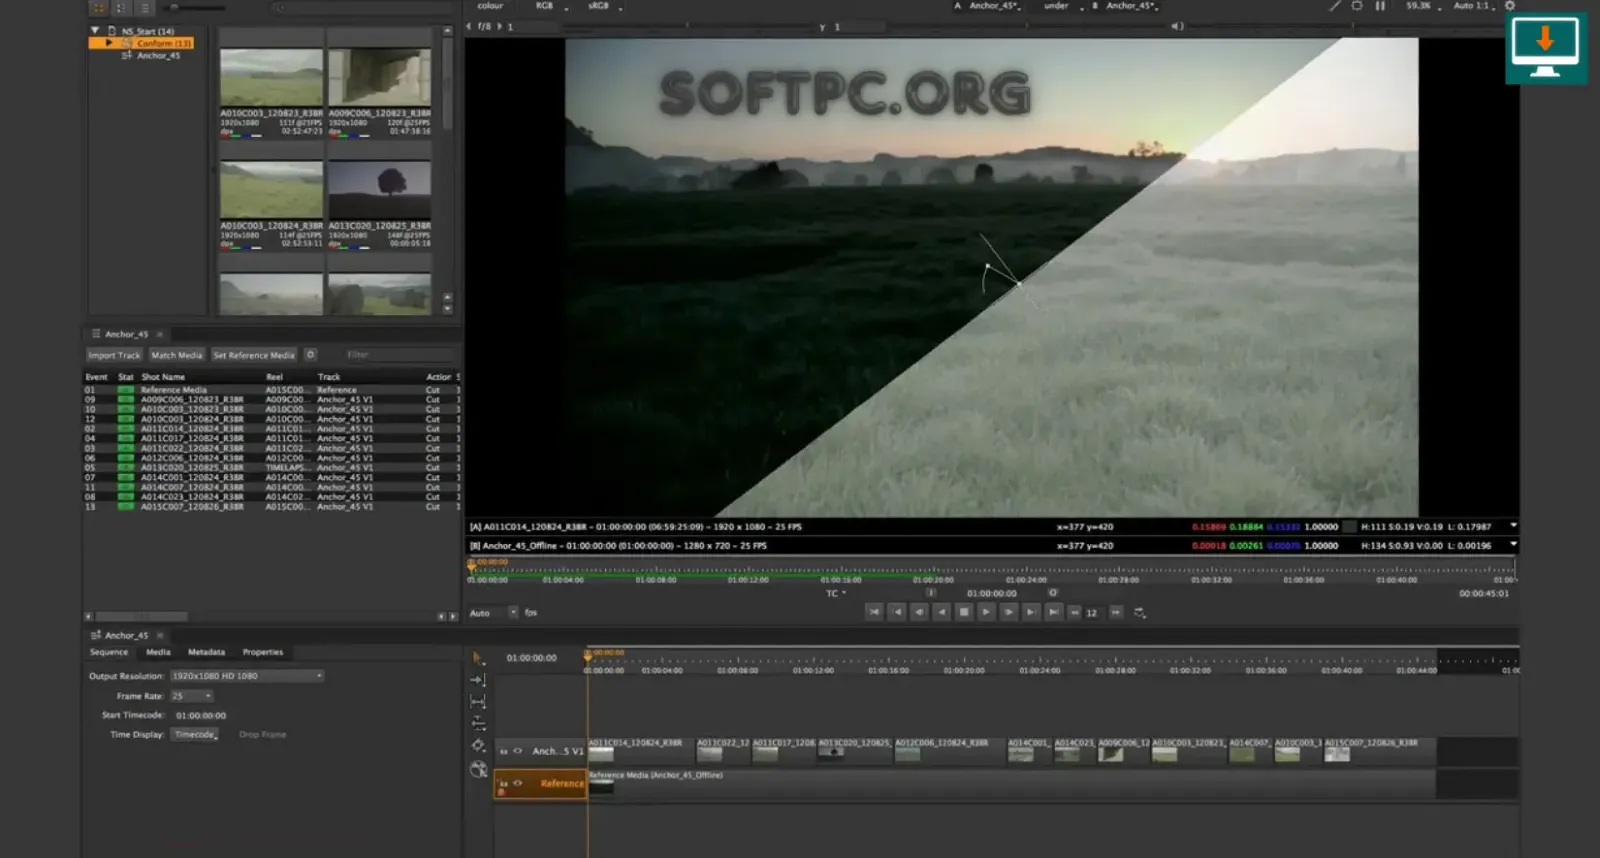Switch bin to details view icon

tap(144, 7)
